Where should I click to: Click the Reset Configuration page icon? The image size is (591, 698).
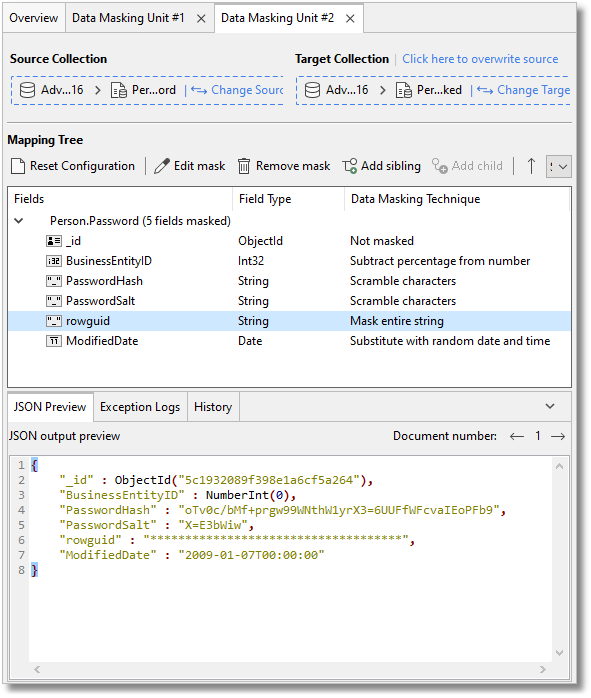18,166
